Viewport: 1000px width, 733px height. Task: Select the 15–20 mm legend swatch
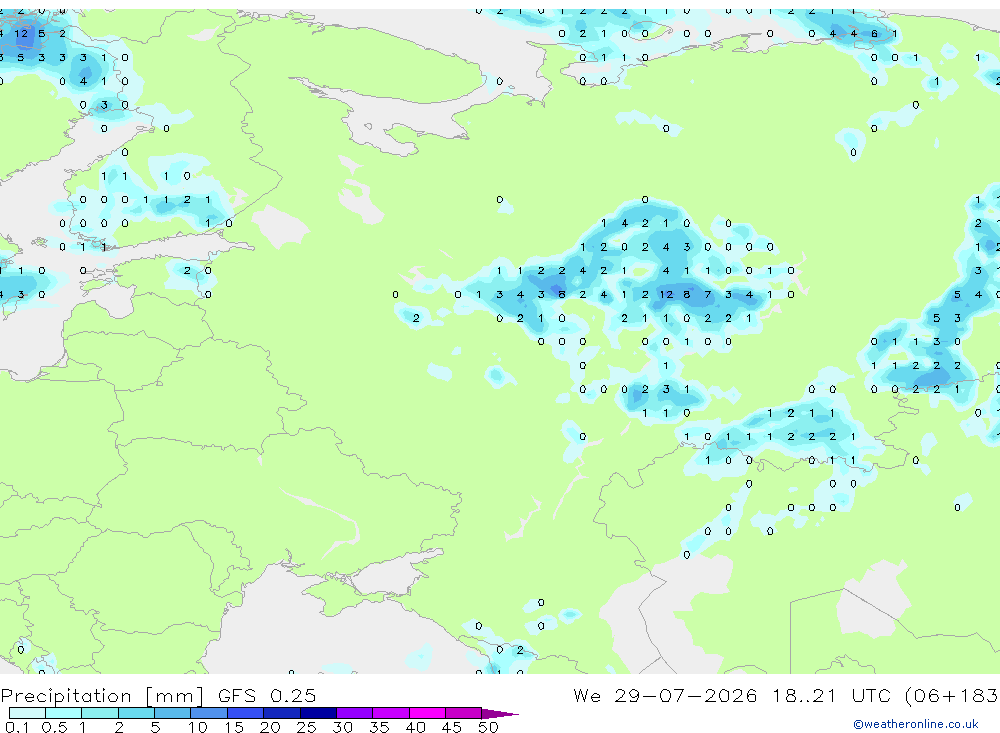(x=245, y=713)
